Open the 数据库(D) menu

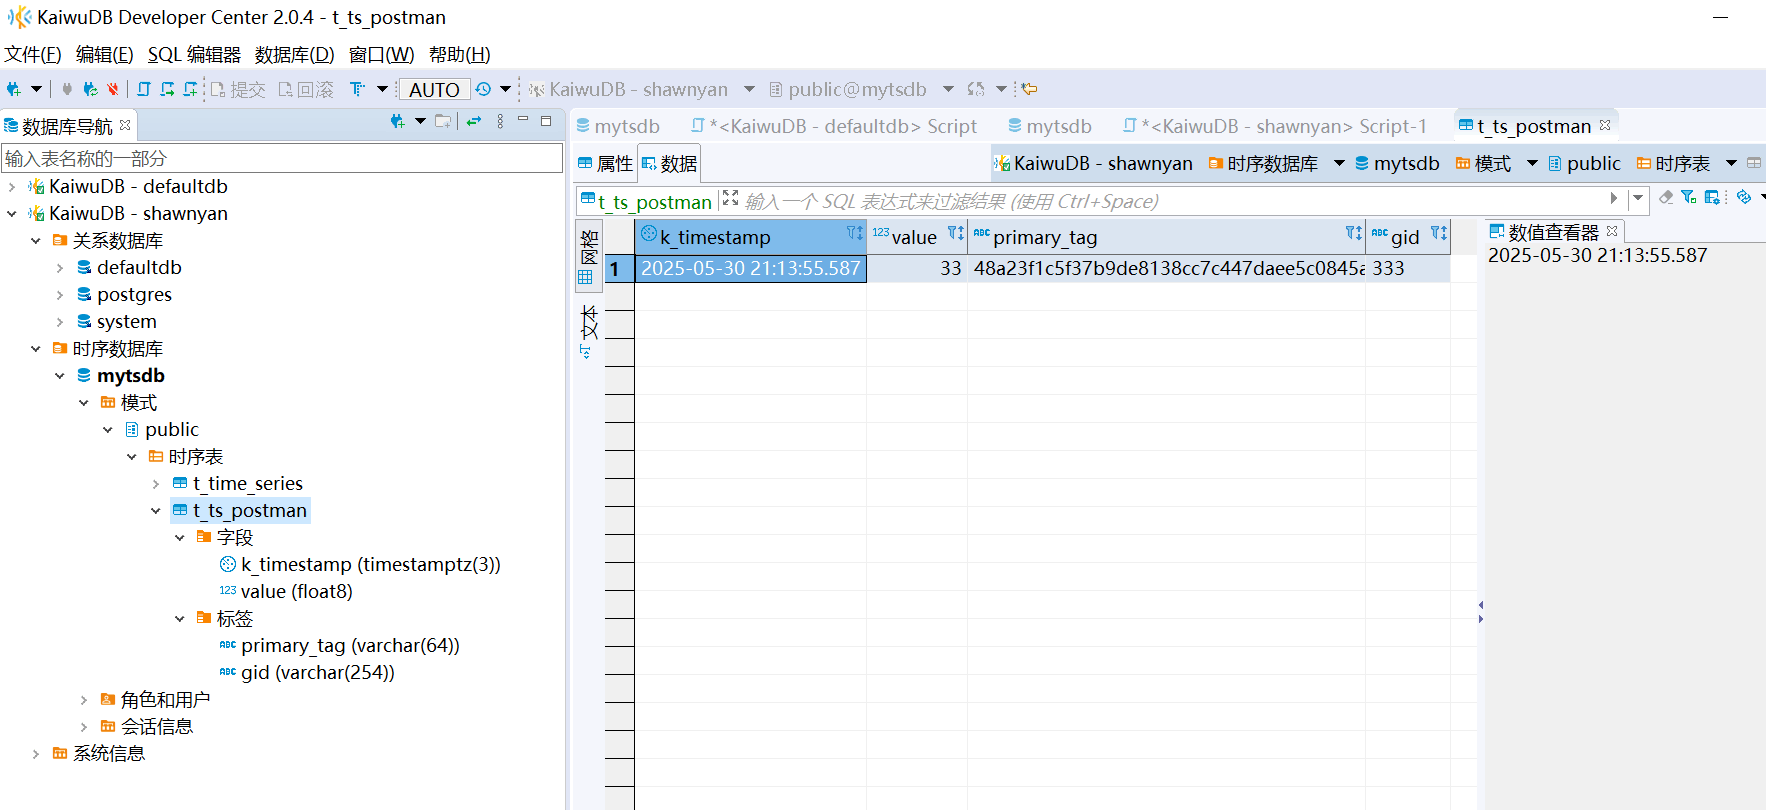[x=294, y=54]
